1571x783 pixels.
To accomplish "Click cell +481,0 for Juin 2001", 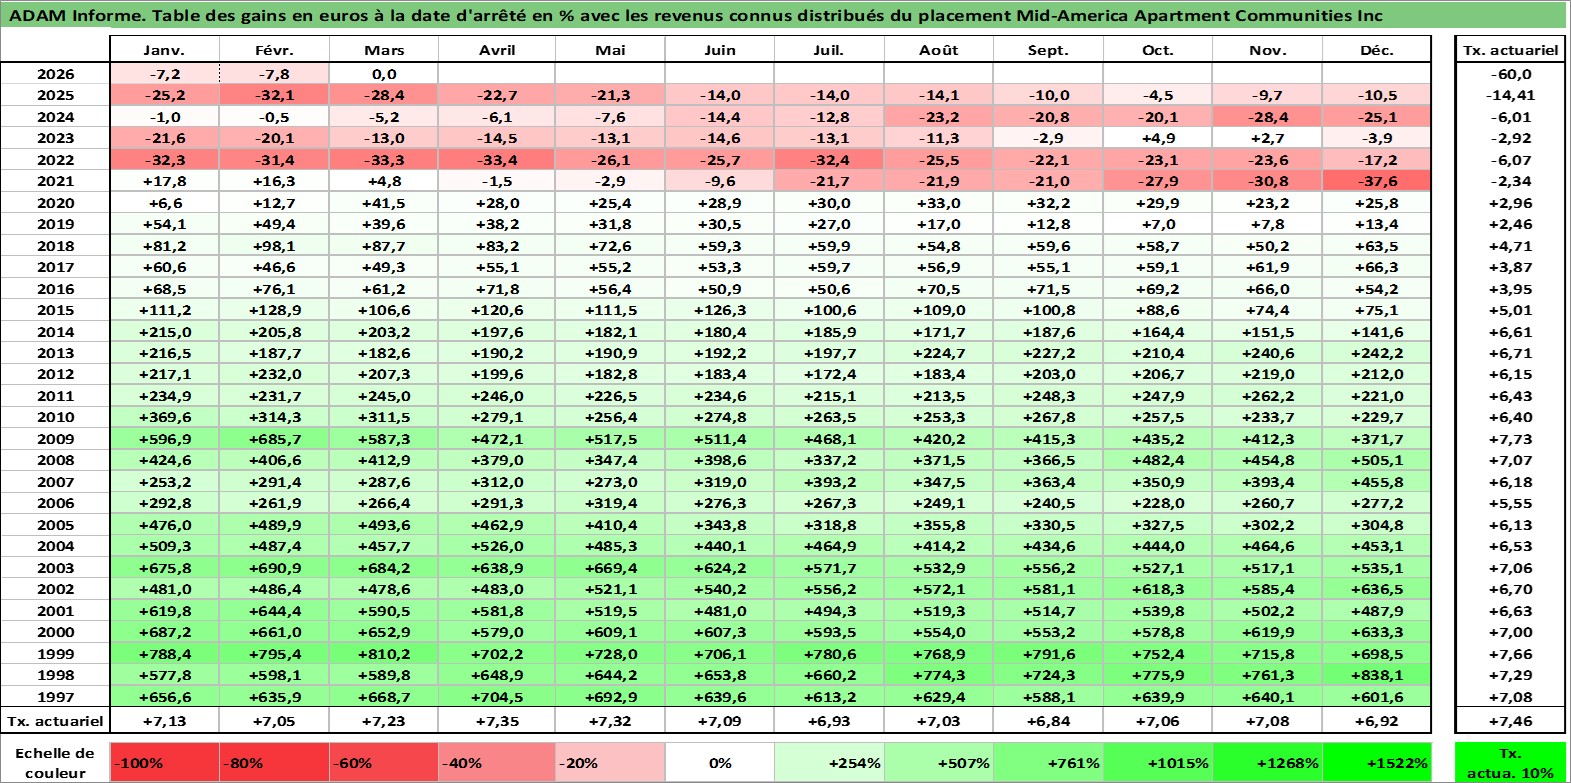I will (x=720, y=611).
